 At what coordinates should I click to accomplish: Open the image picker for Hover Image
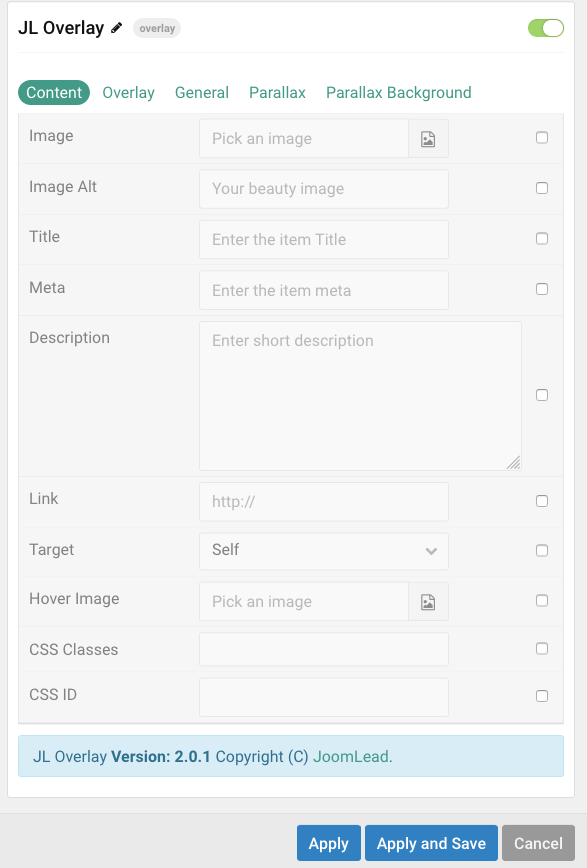[x=428, y=601]
